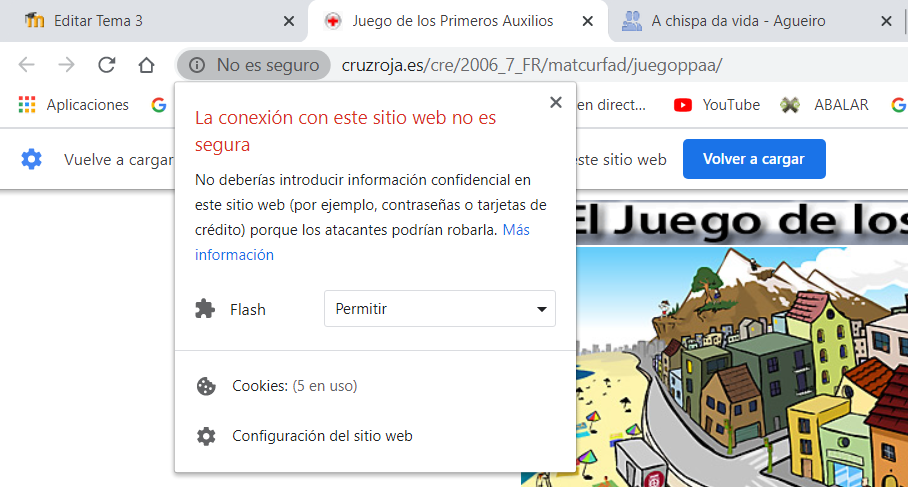Click the red cross favicon on the active tab
This screenshot has width=908, height=487.
pos(332,21)
